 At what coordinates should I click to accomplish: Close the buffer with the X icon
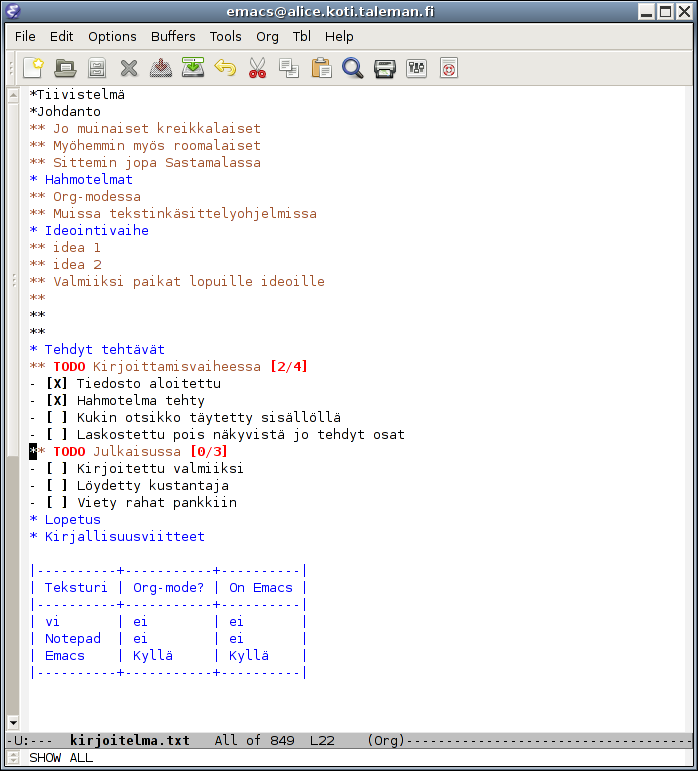[x=129, y=68]
